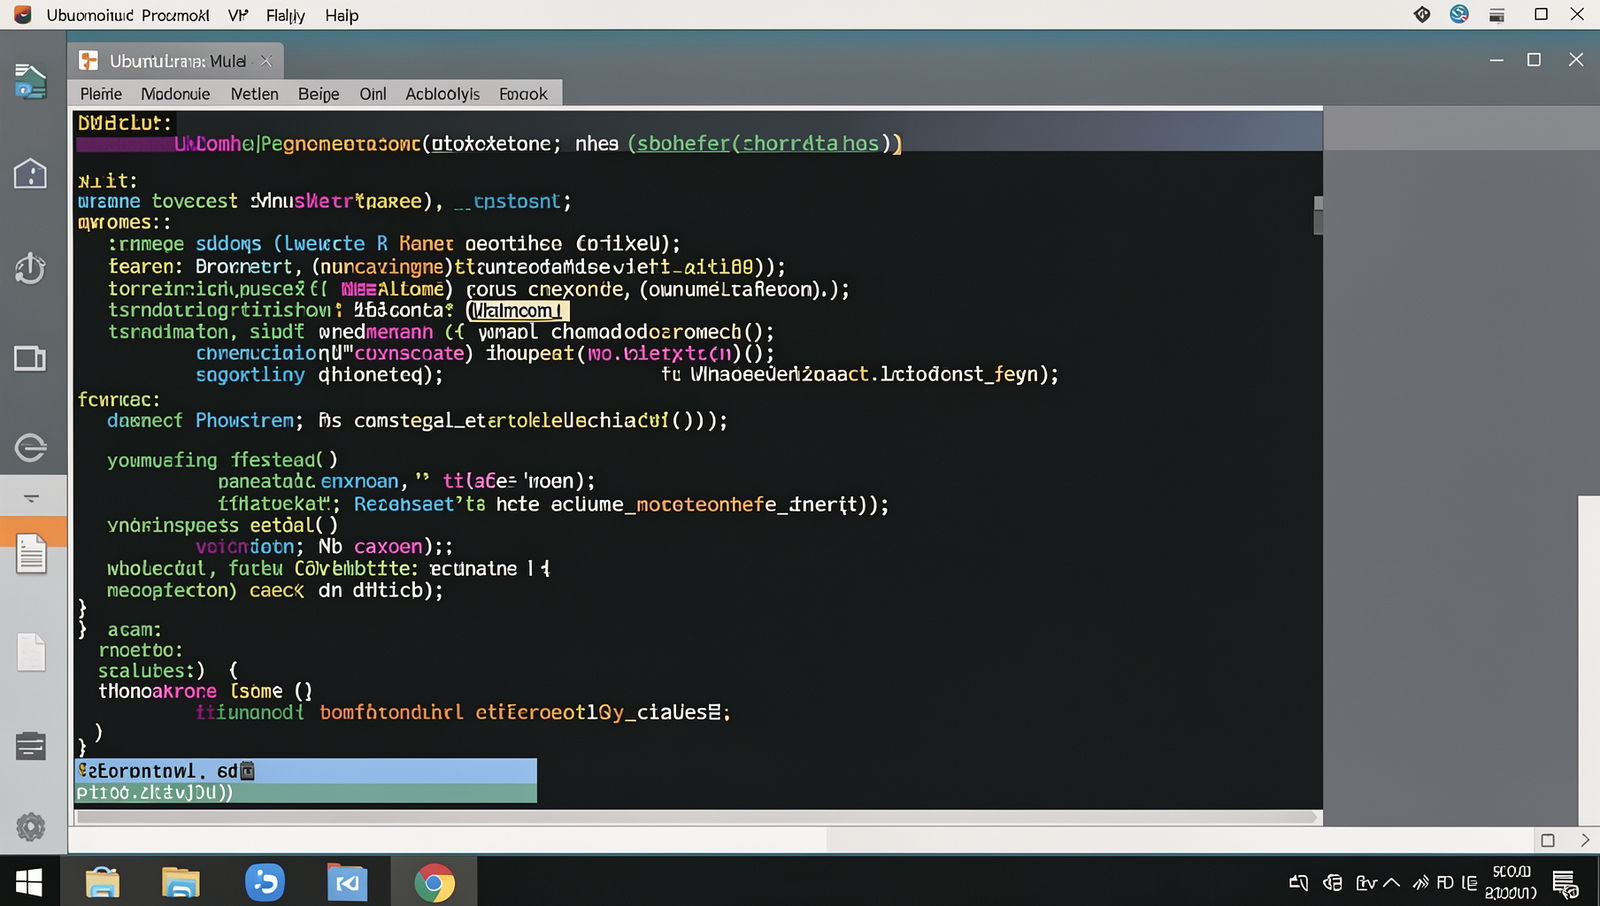Click the home sidebar icon
The height and width of the screenshot is (906, 1600).
30,173
